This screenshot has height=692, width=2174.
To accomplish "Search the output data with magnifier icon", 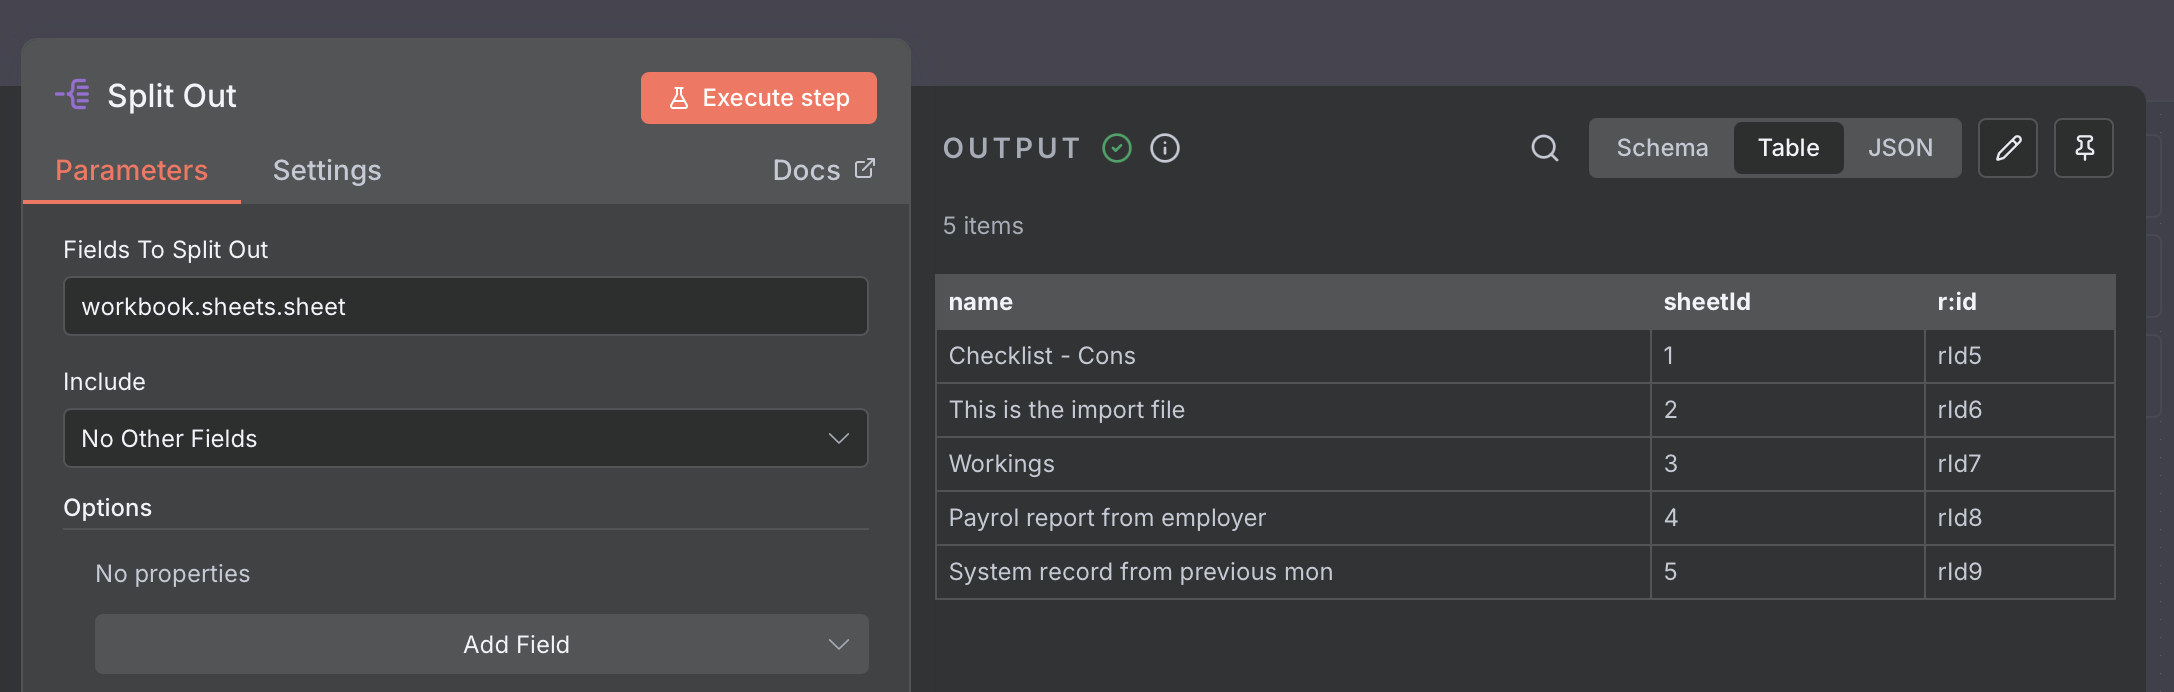I will click(1544, 148).
